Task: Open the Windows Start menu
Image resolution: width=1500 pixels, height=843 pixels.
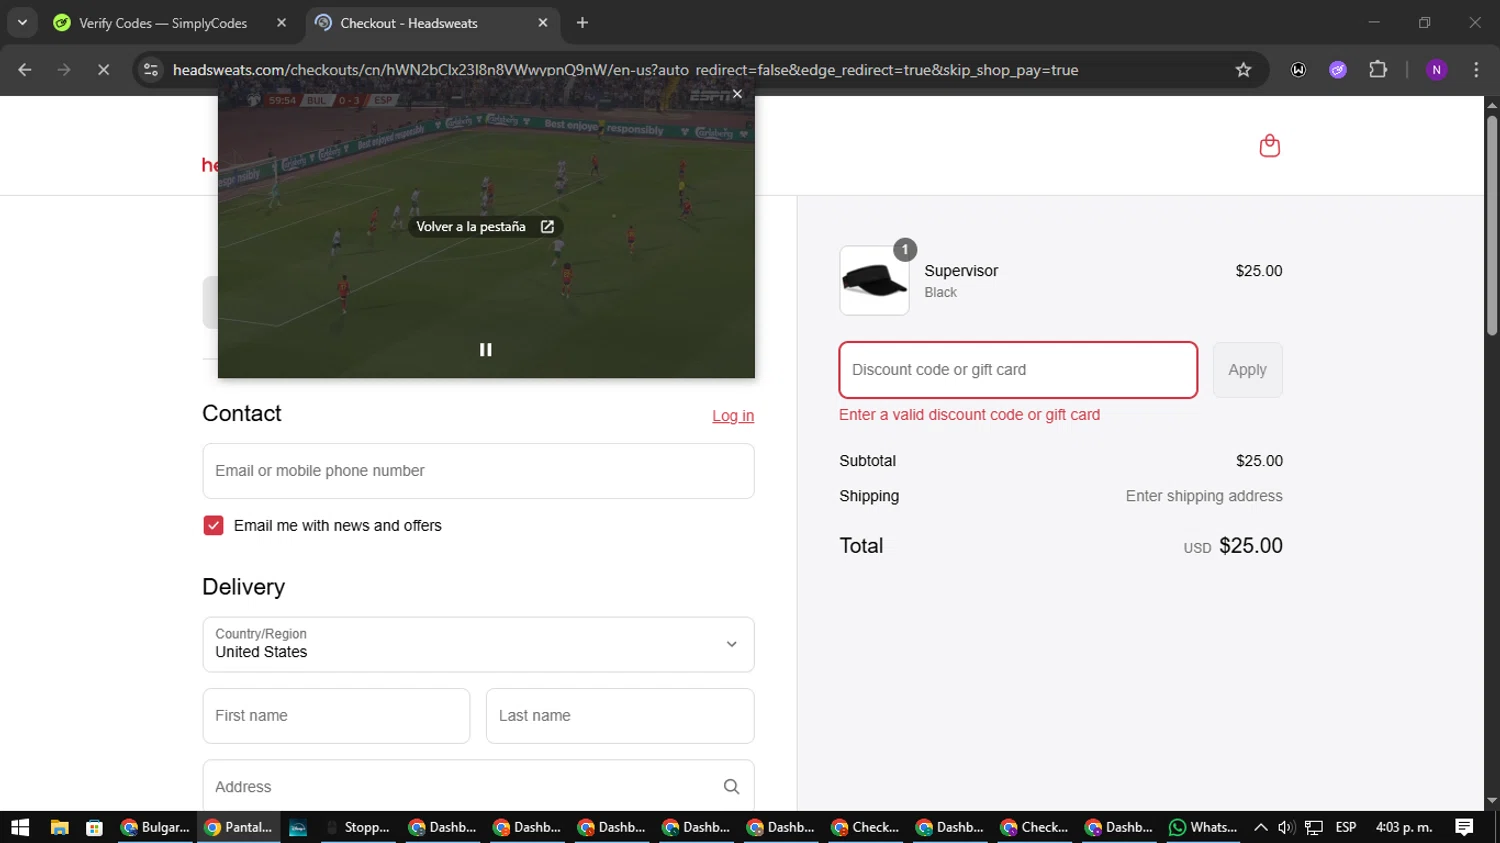Action: click(x=20, y=827)
